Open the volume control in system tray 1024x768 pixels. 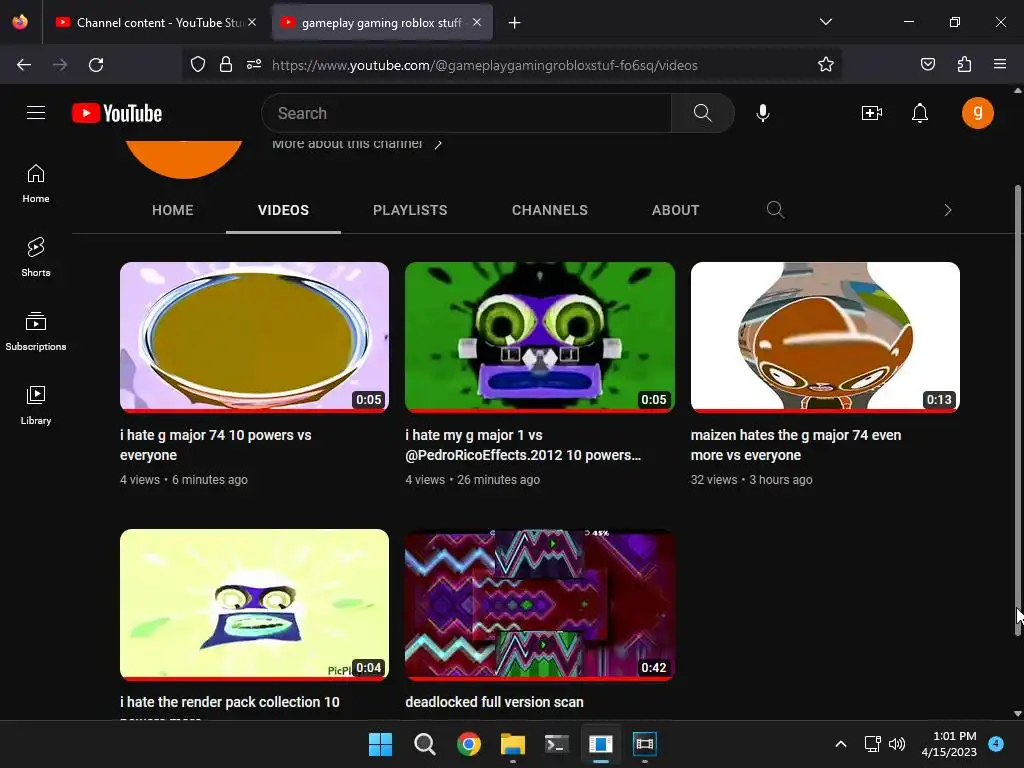897,744
